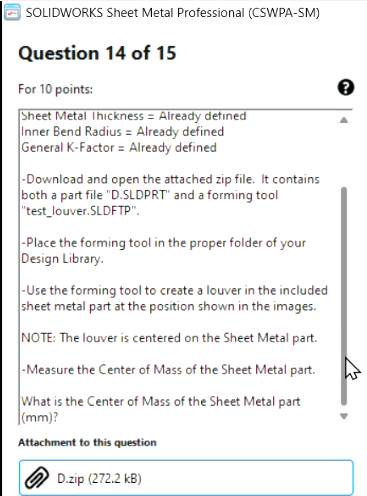This screenshot has height=496, width=367.
Task: Click the test_louver.SLDFTP filename in the text
Action: click(x=80, y=211)
